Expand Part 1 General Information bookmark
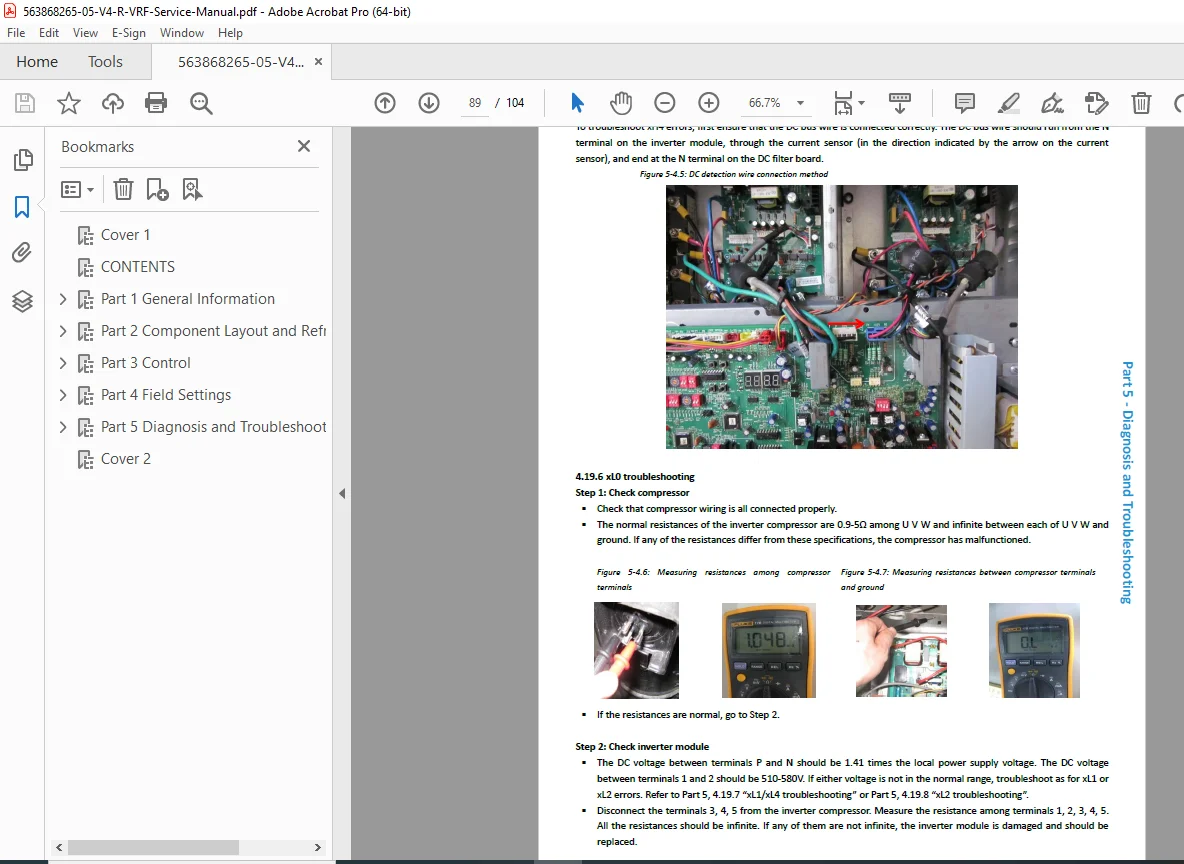The image size is (1184, 864). [63, 299]
